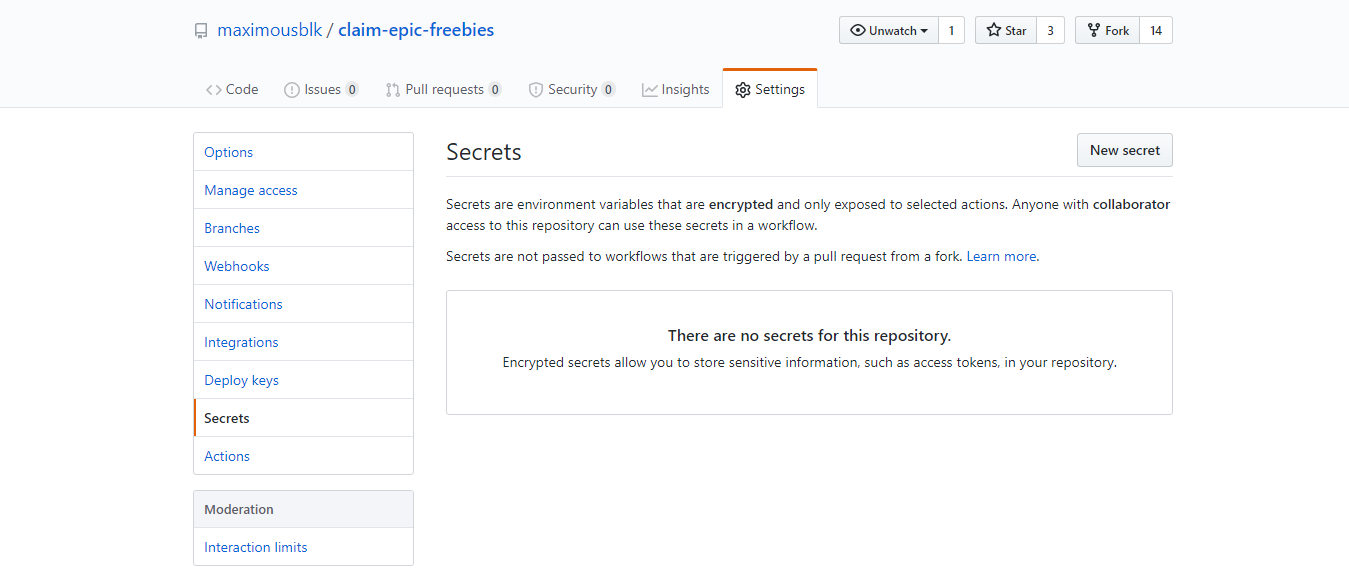Click the Pull requests icon
The height and width of the screenshot is (581, 1349).
click(x=393, y=90)
